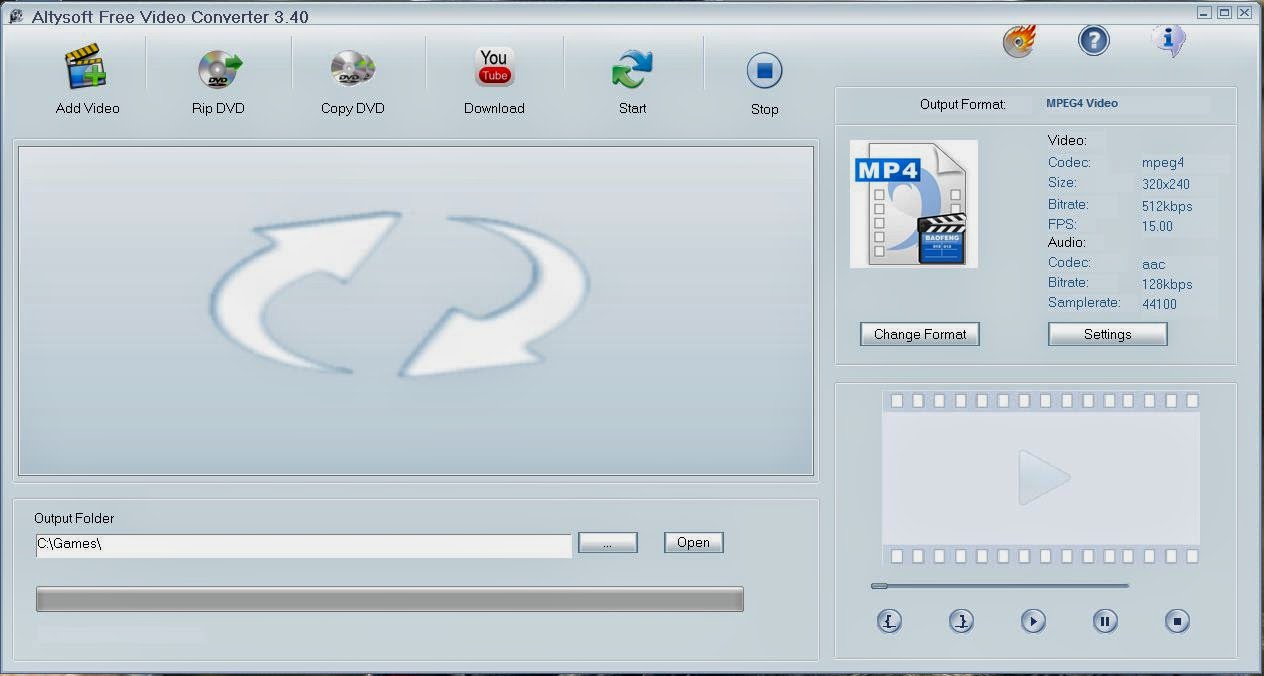Click the Output Folder path field
Viewport: 1264px width, 676px height.
coord(303,545)
